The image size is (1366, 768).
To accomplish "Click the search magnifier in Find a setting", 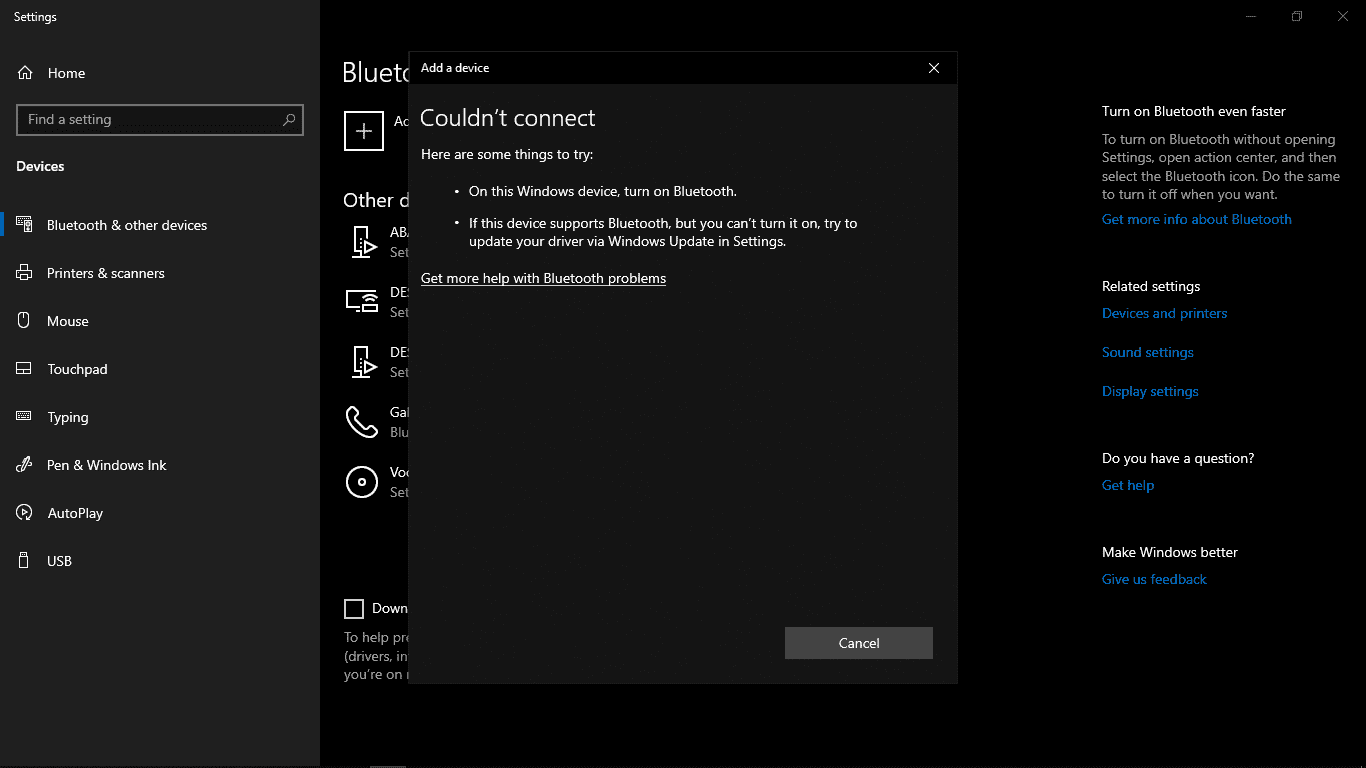I will click(x=289, y=119).
